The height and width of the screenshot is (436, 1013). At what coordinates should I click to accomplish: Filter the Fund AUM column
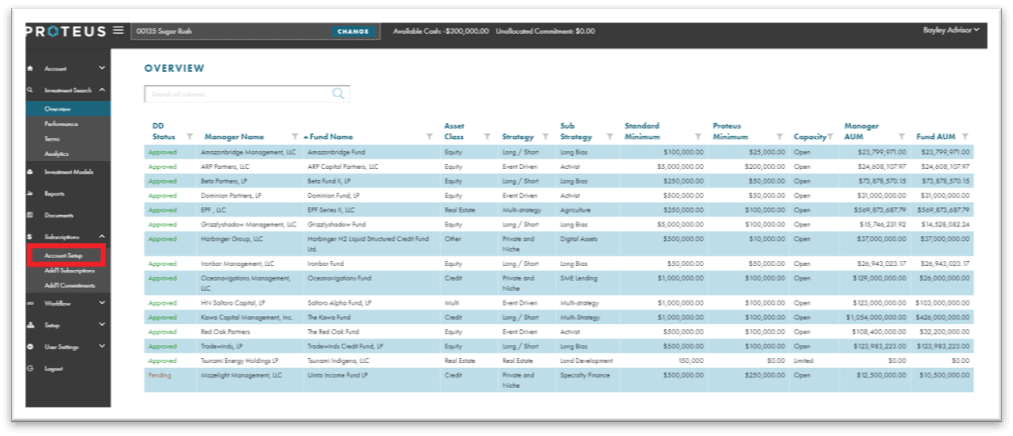[x=965, y=137]
